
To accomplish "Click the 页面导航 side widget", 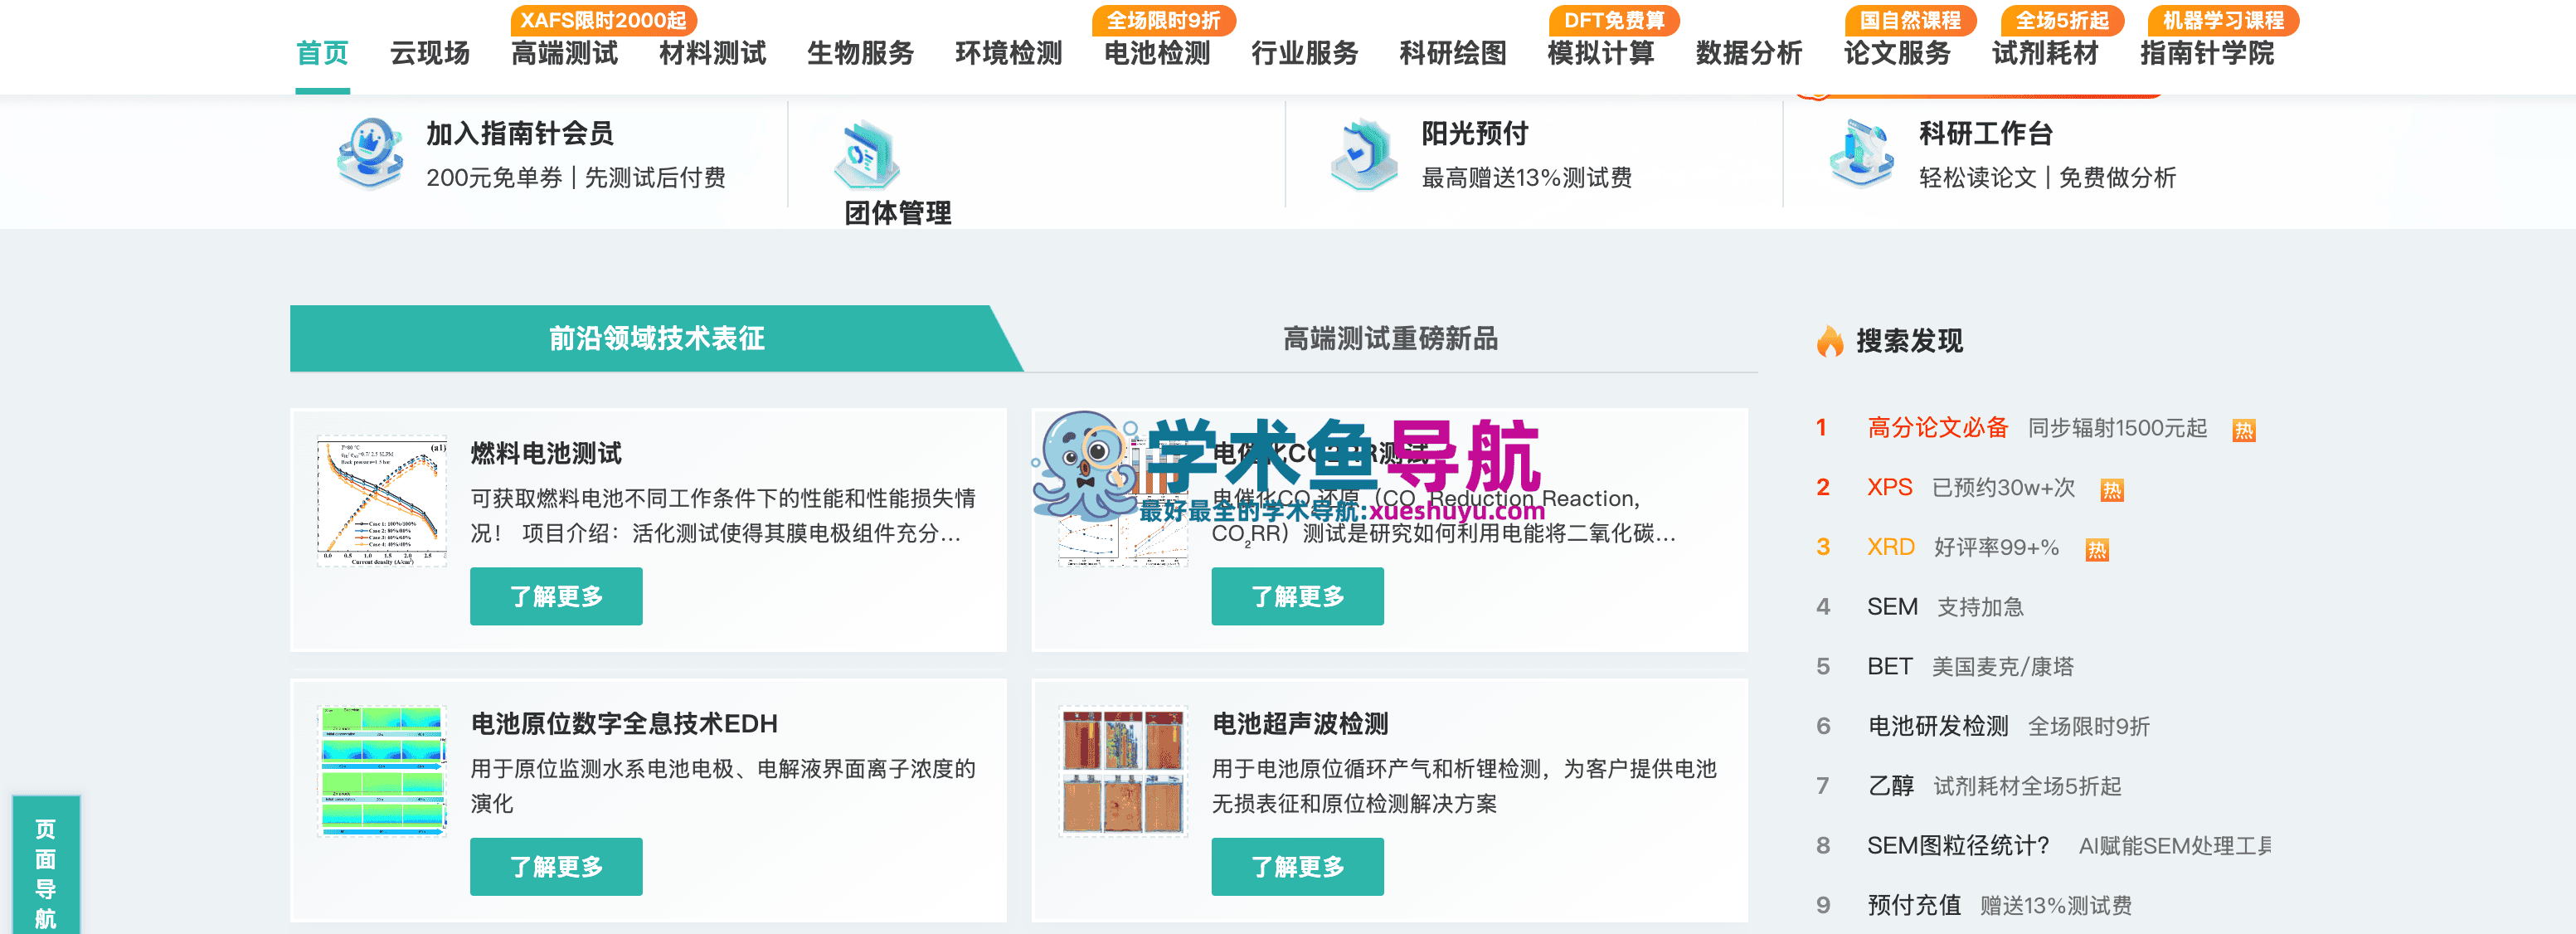I will (46, 866).
